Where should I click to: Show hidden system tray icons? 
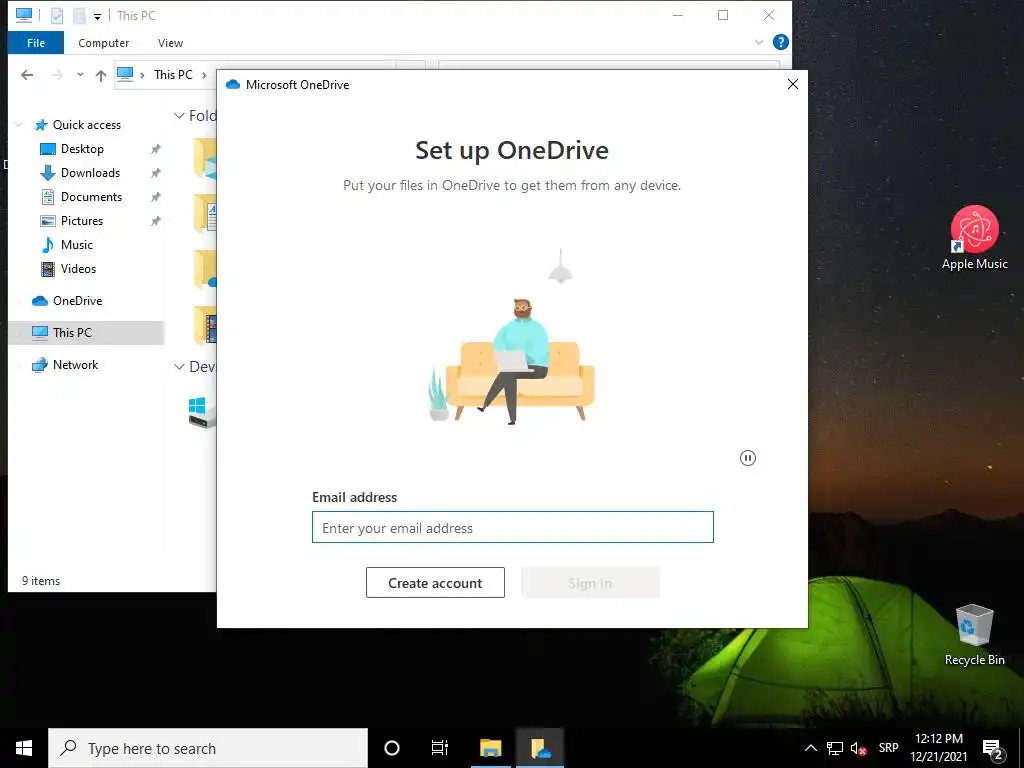[x=810, y=748]
